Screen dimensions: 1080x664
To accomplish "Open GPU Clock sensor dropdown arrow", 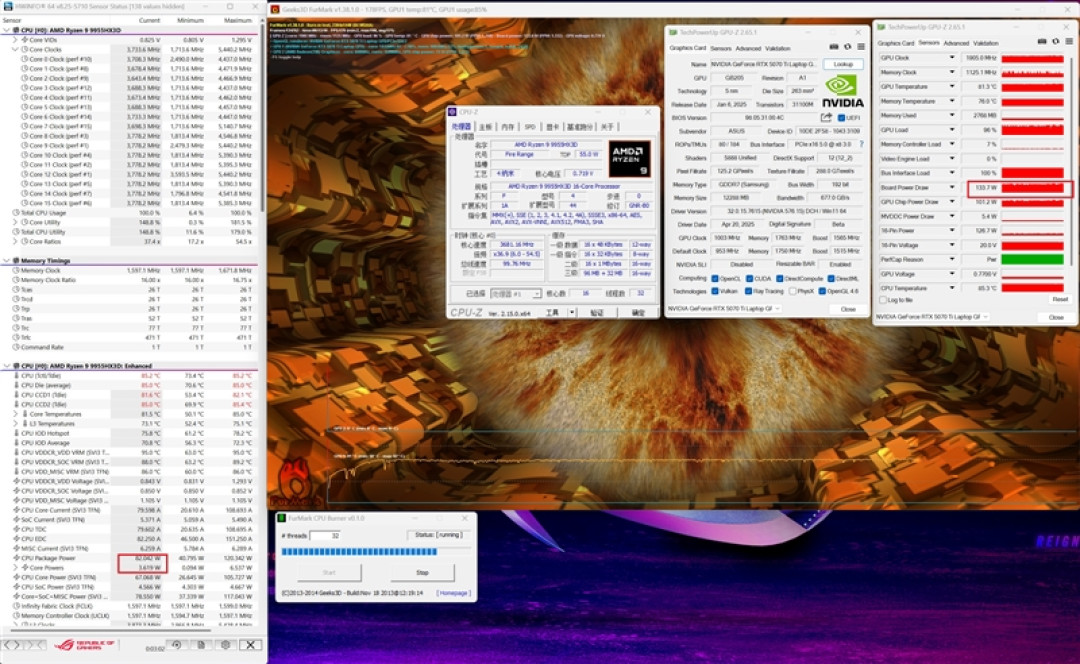I will click(x=953, y=58).
